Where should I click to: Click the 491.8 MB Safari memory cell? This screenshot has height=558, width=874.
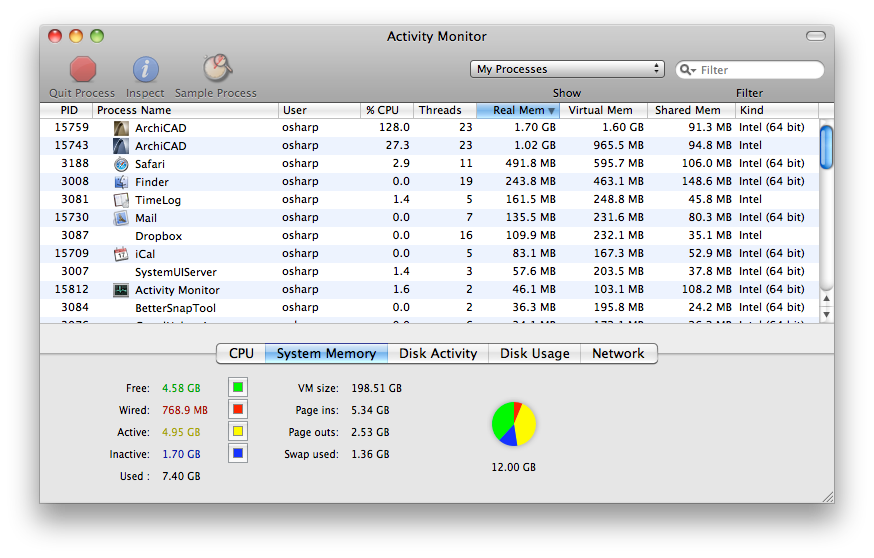tap(531, 163)
